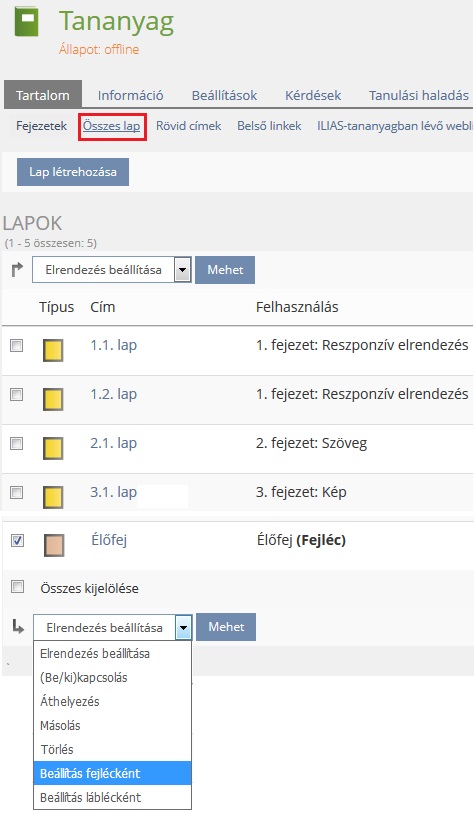Click the bottom Mehet button

[226, 627]
